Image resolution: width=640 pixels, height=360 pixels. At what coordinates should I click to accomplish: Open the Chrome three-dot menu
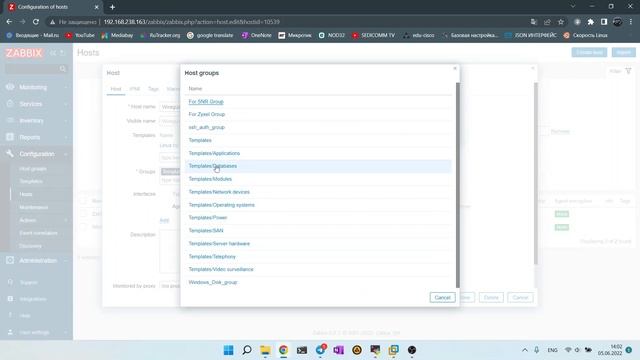631,22
